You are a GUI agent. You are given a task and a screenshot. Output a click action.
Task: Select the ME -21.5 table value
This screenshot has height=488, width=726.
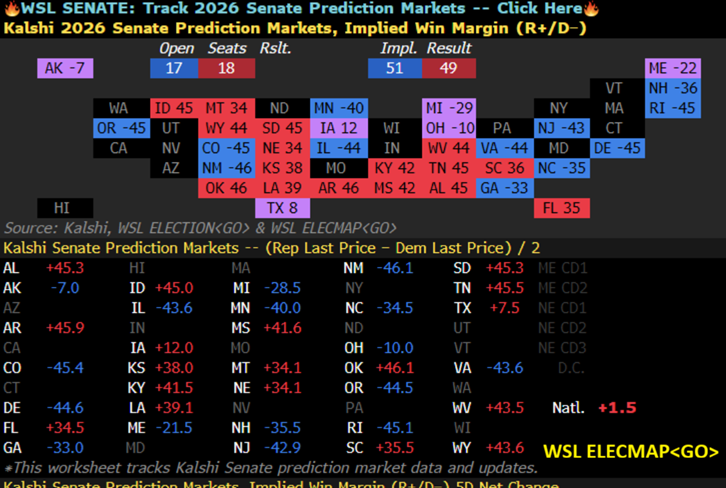click(x=174, y=427)
